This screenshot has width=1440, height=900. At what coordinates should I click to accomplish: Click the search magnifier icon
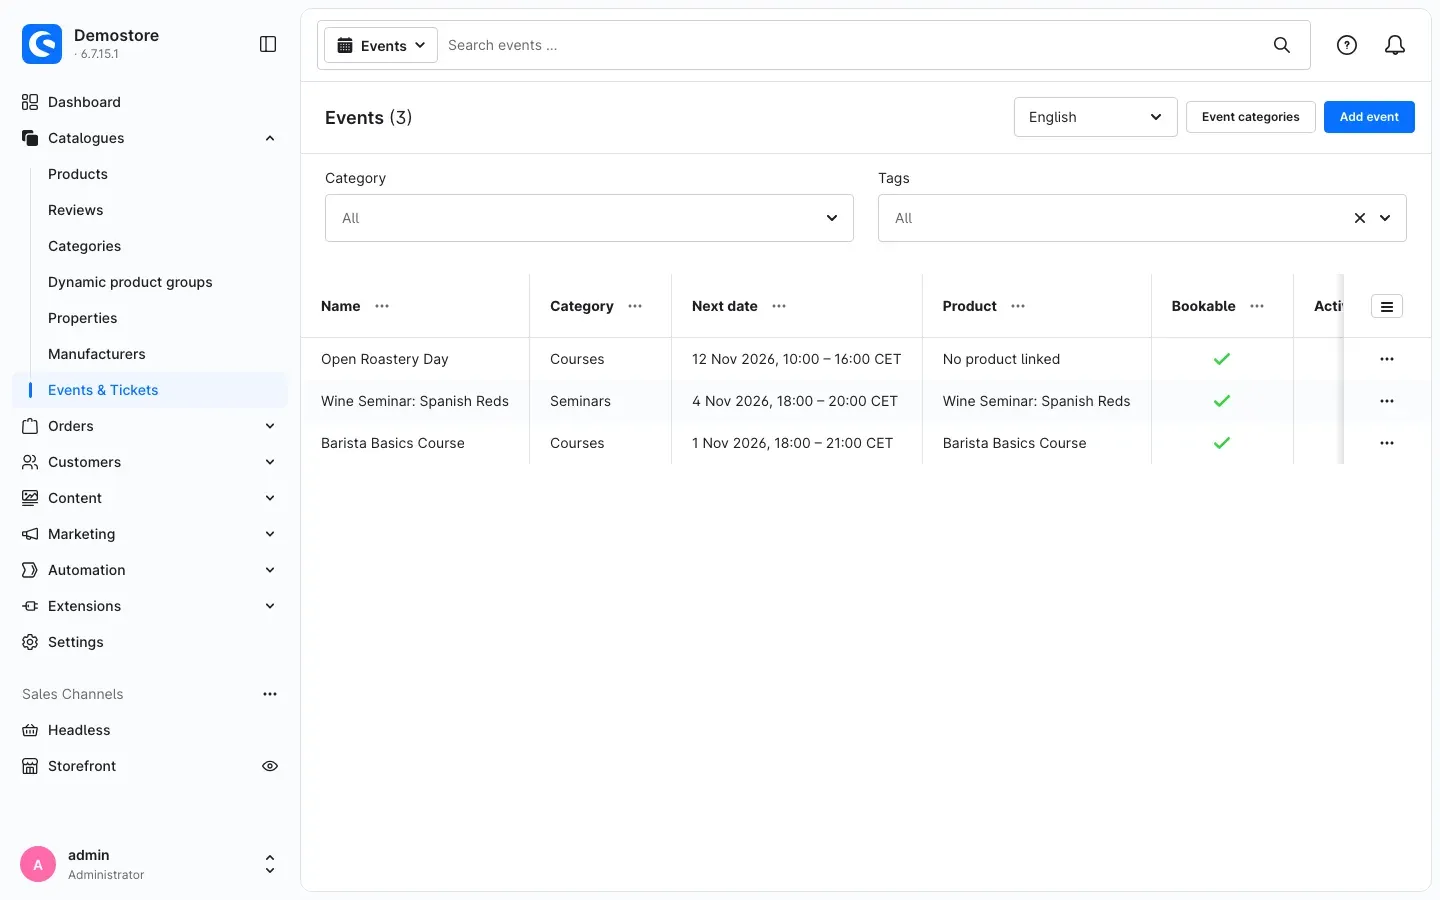(1282, 45)
